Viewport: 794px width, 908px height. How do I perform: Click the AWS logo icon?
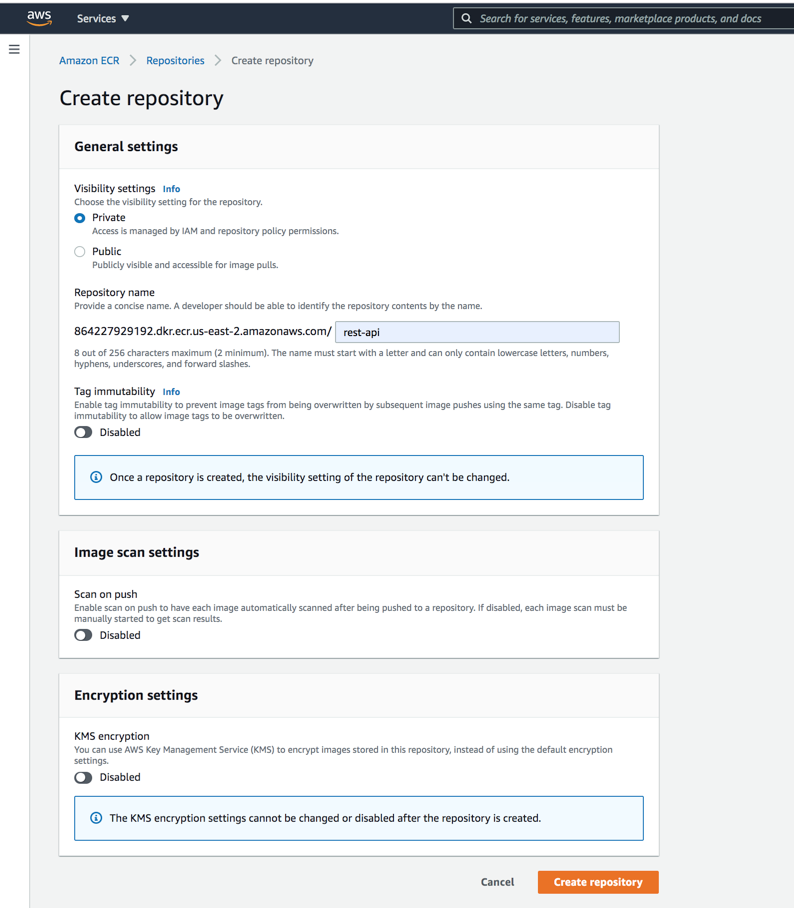40,18
